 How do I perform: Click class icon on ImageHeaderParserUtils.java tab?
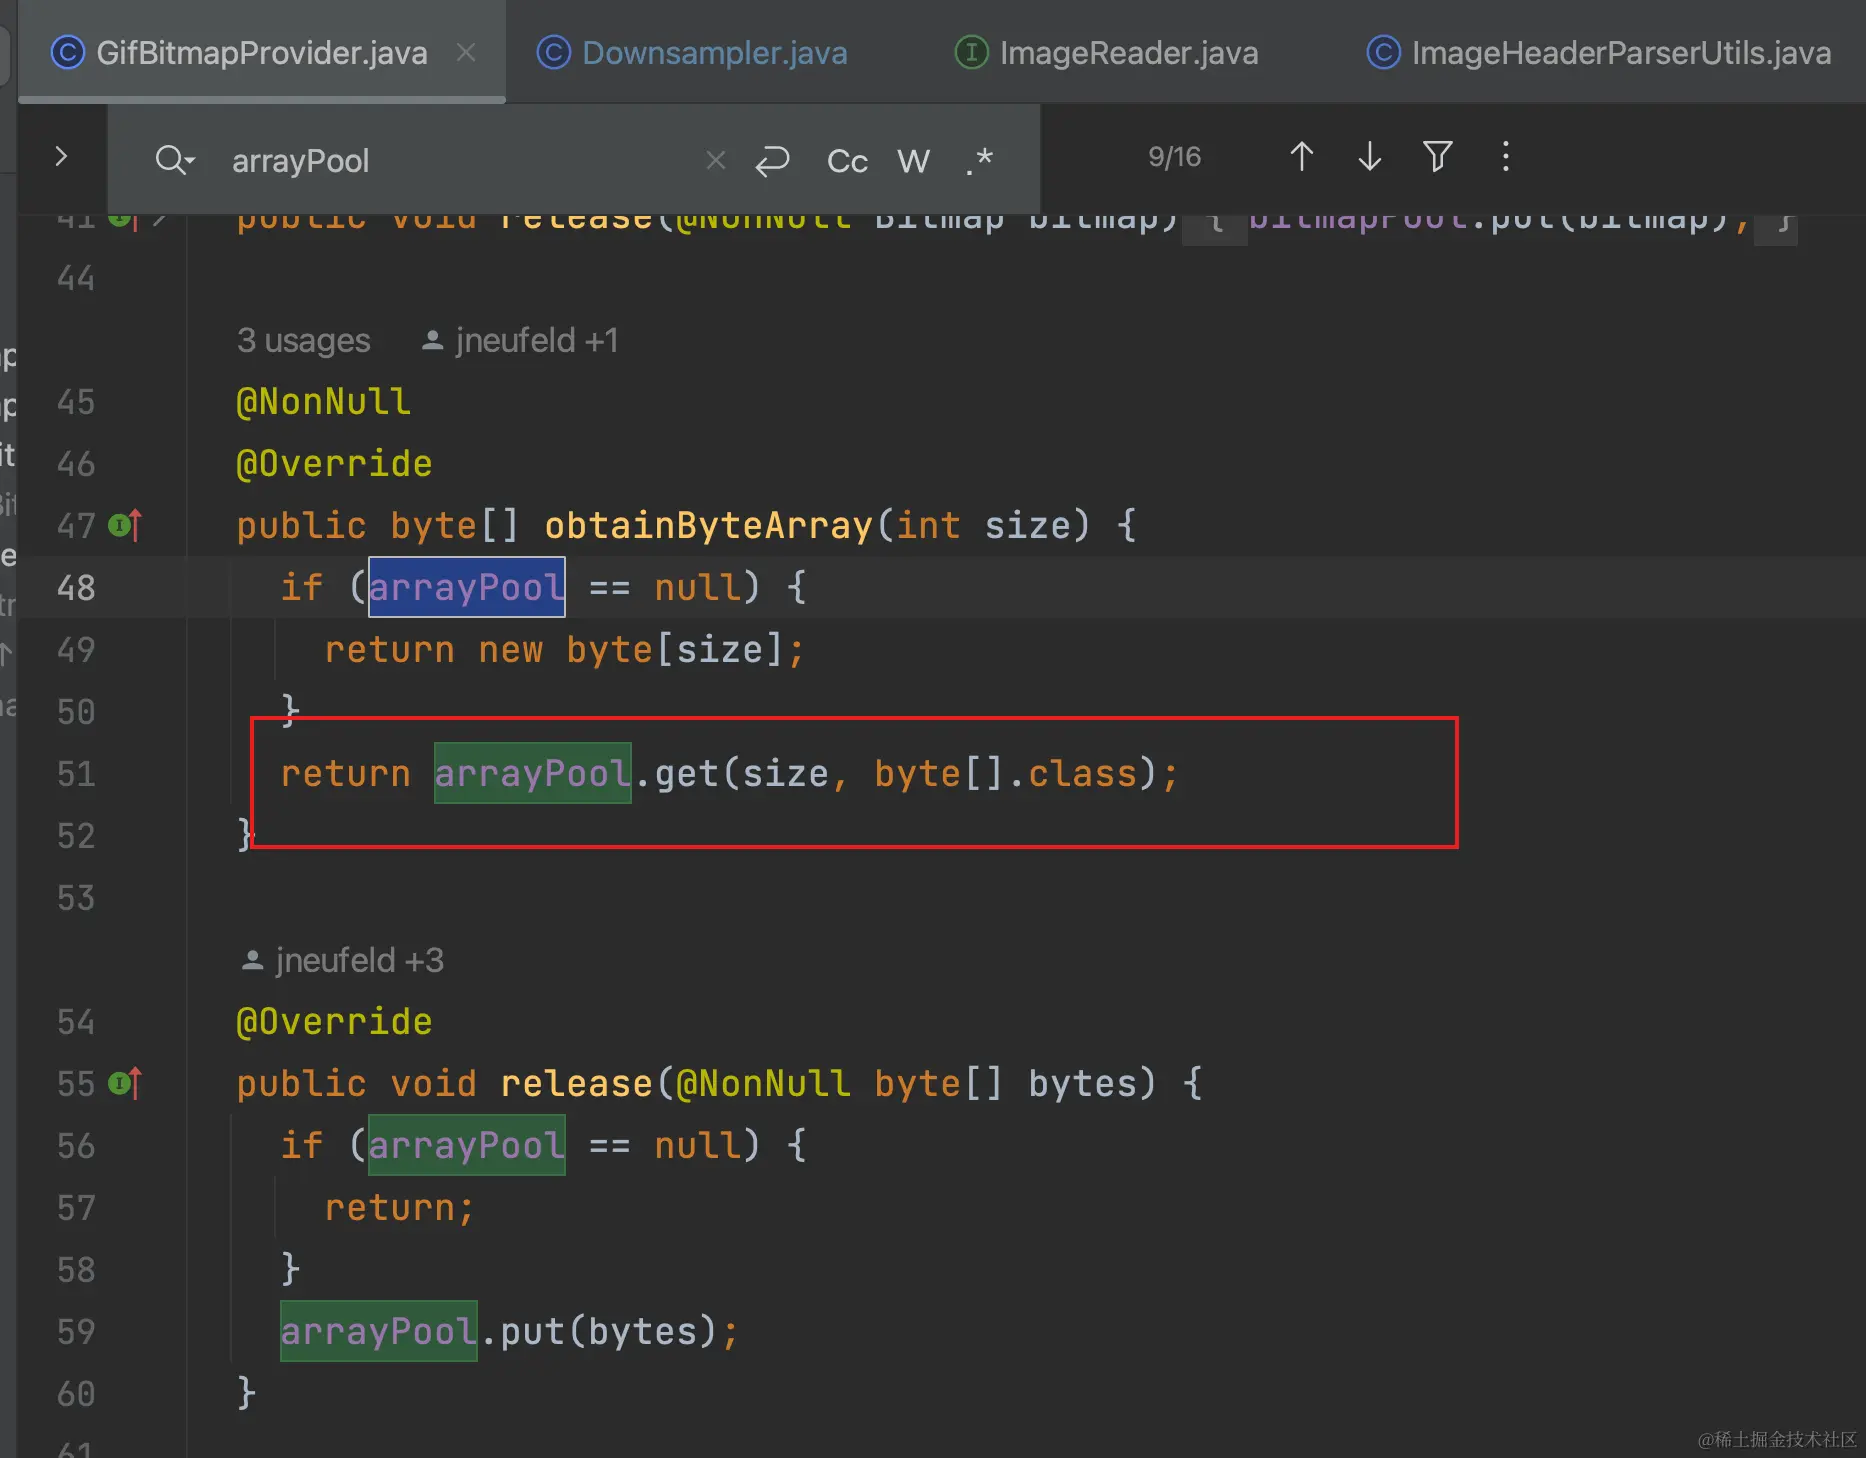(1383, 52)
